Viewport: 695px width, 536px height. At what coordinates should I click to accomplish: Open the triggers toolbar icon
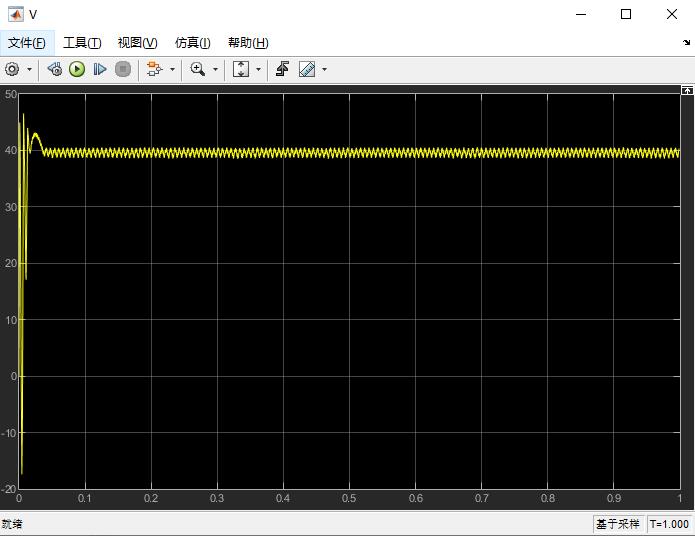pyautogui.click(x=282, y=69)
